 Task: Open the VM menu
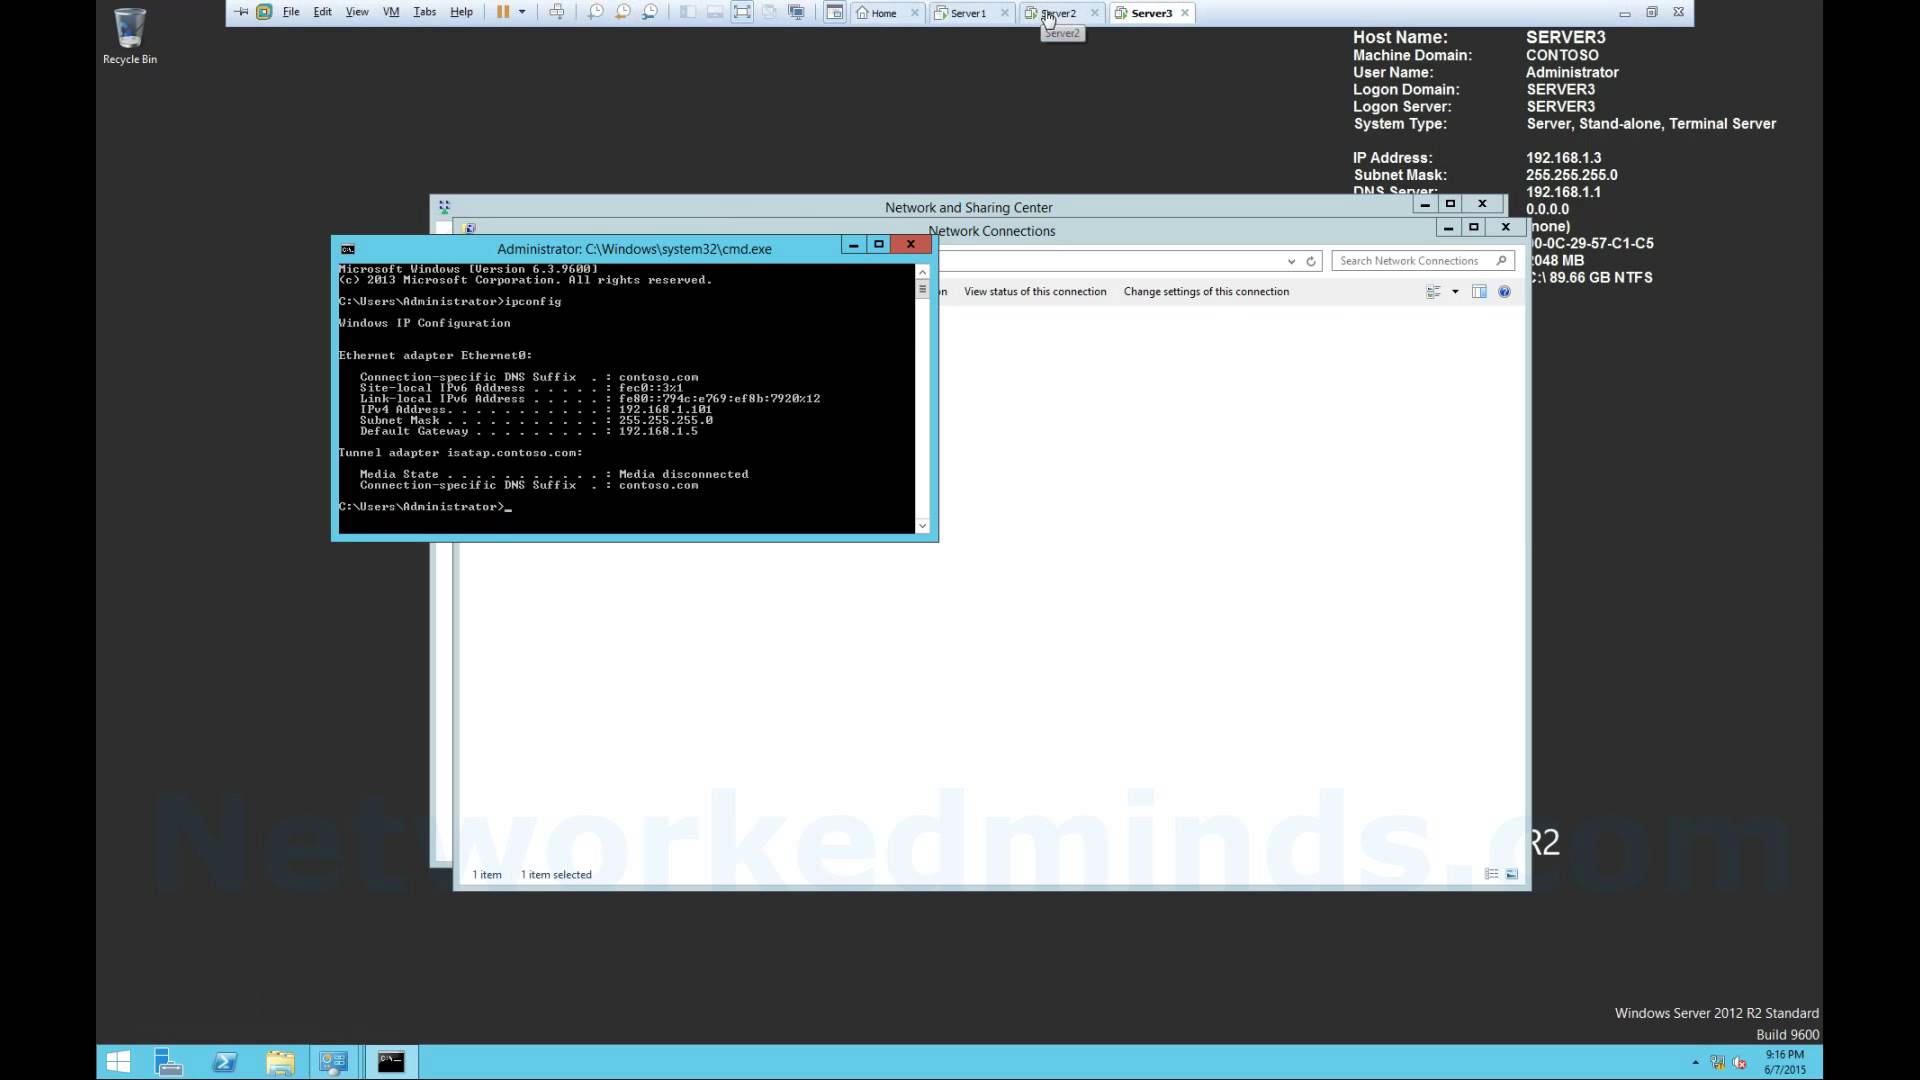pyautogui.click(x=391, y=12)
